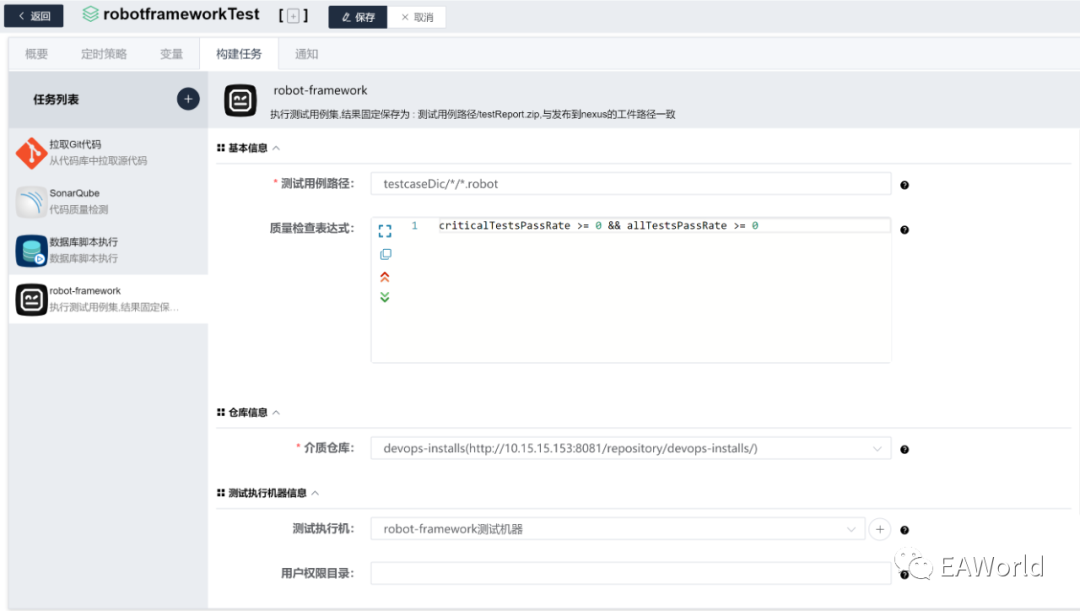The width and height of the screenshot is (1080, 611).
Task: Click fullscreen icon in expression editor
Action: coord(385,231)
